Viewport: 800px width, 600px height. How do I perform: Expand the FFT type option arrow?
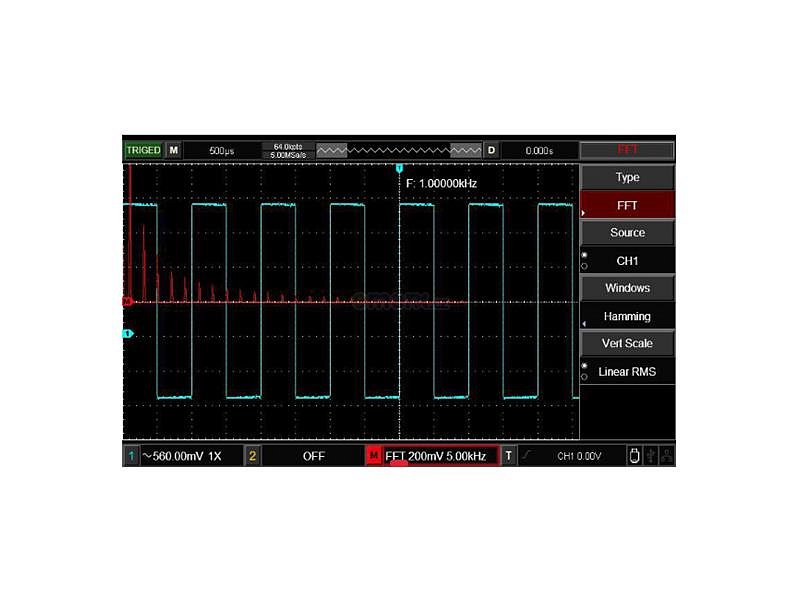[584, 213]
